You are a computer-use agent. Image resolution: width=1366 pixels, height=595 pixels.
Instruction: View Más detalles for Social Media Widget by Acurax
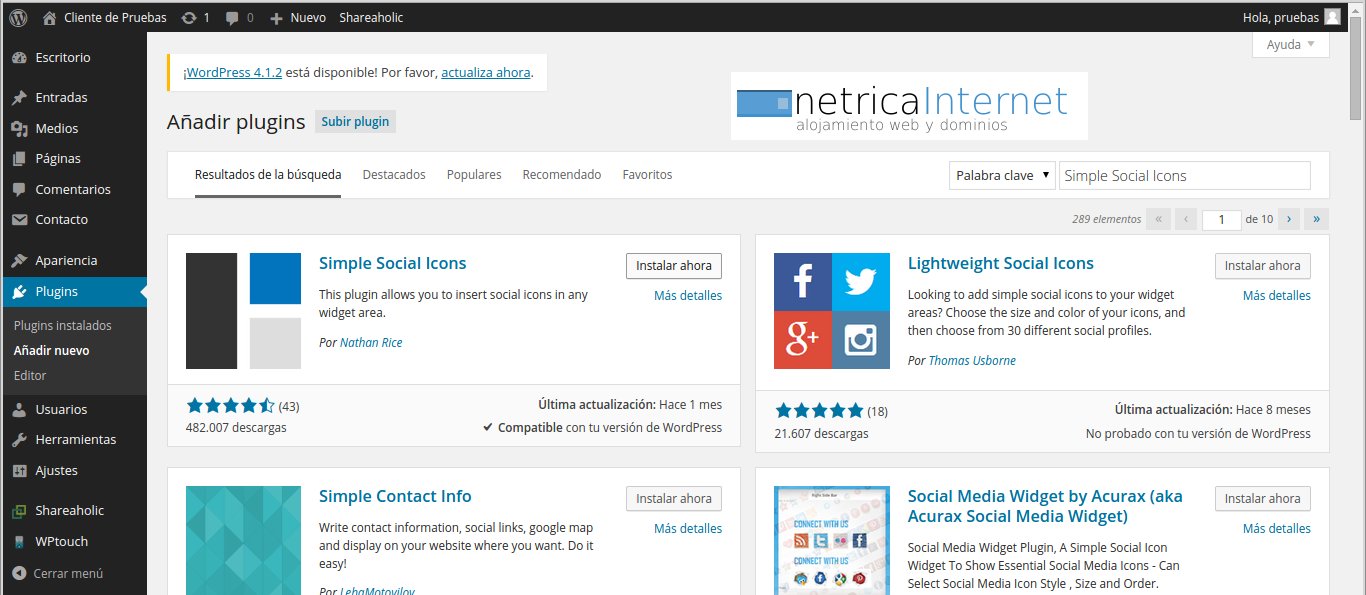[x=1277, y=529]
